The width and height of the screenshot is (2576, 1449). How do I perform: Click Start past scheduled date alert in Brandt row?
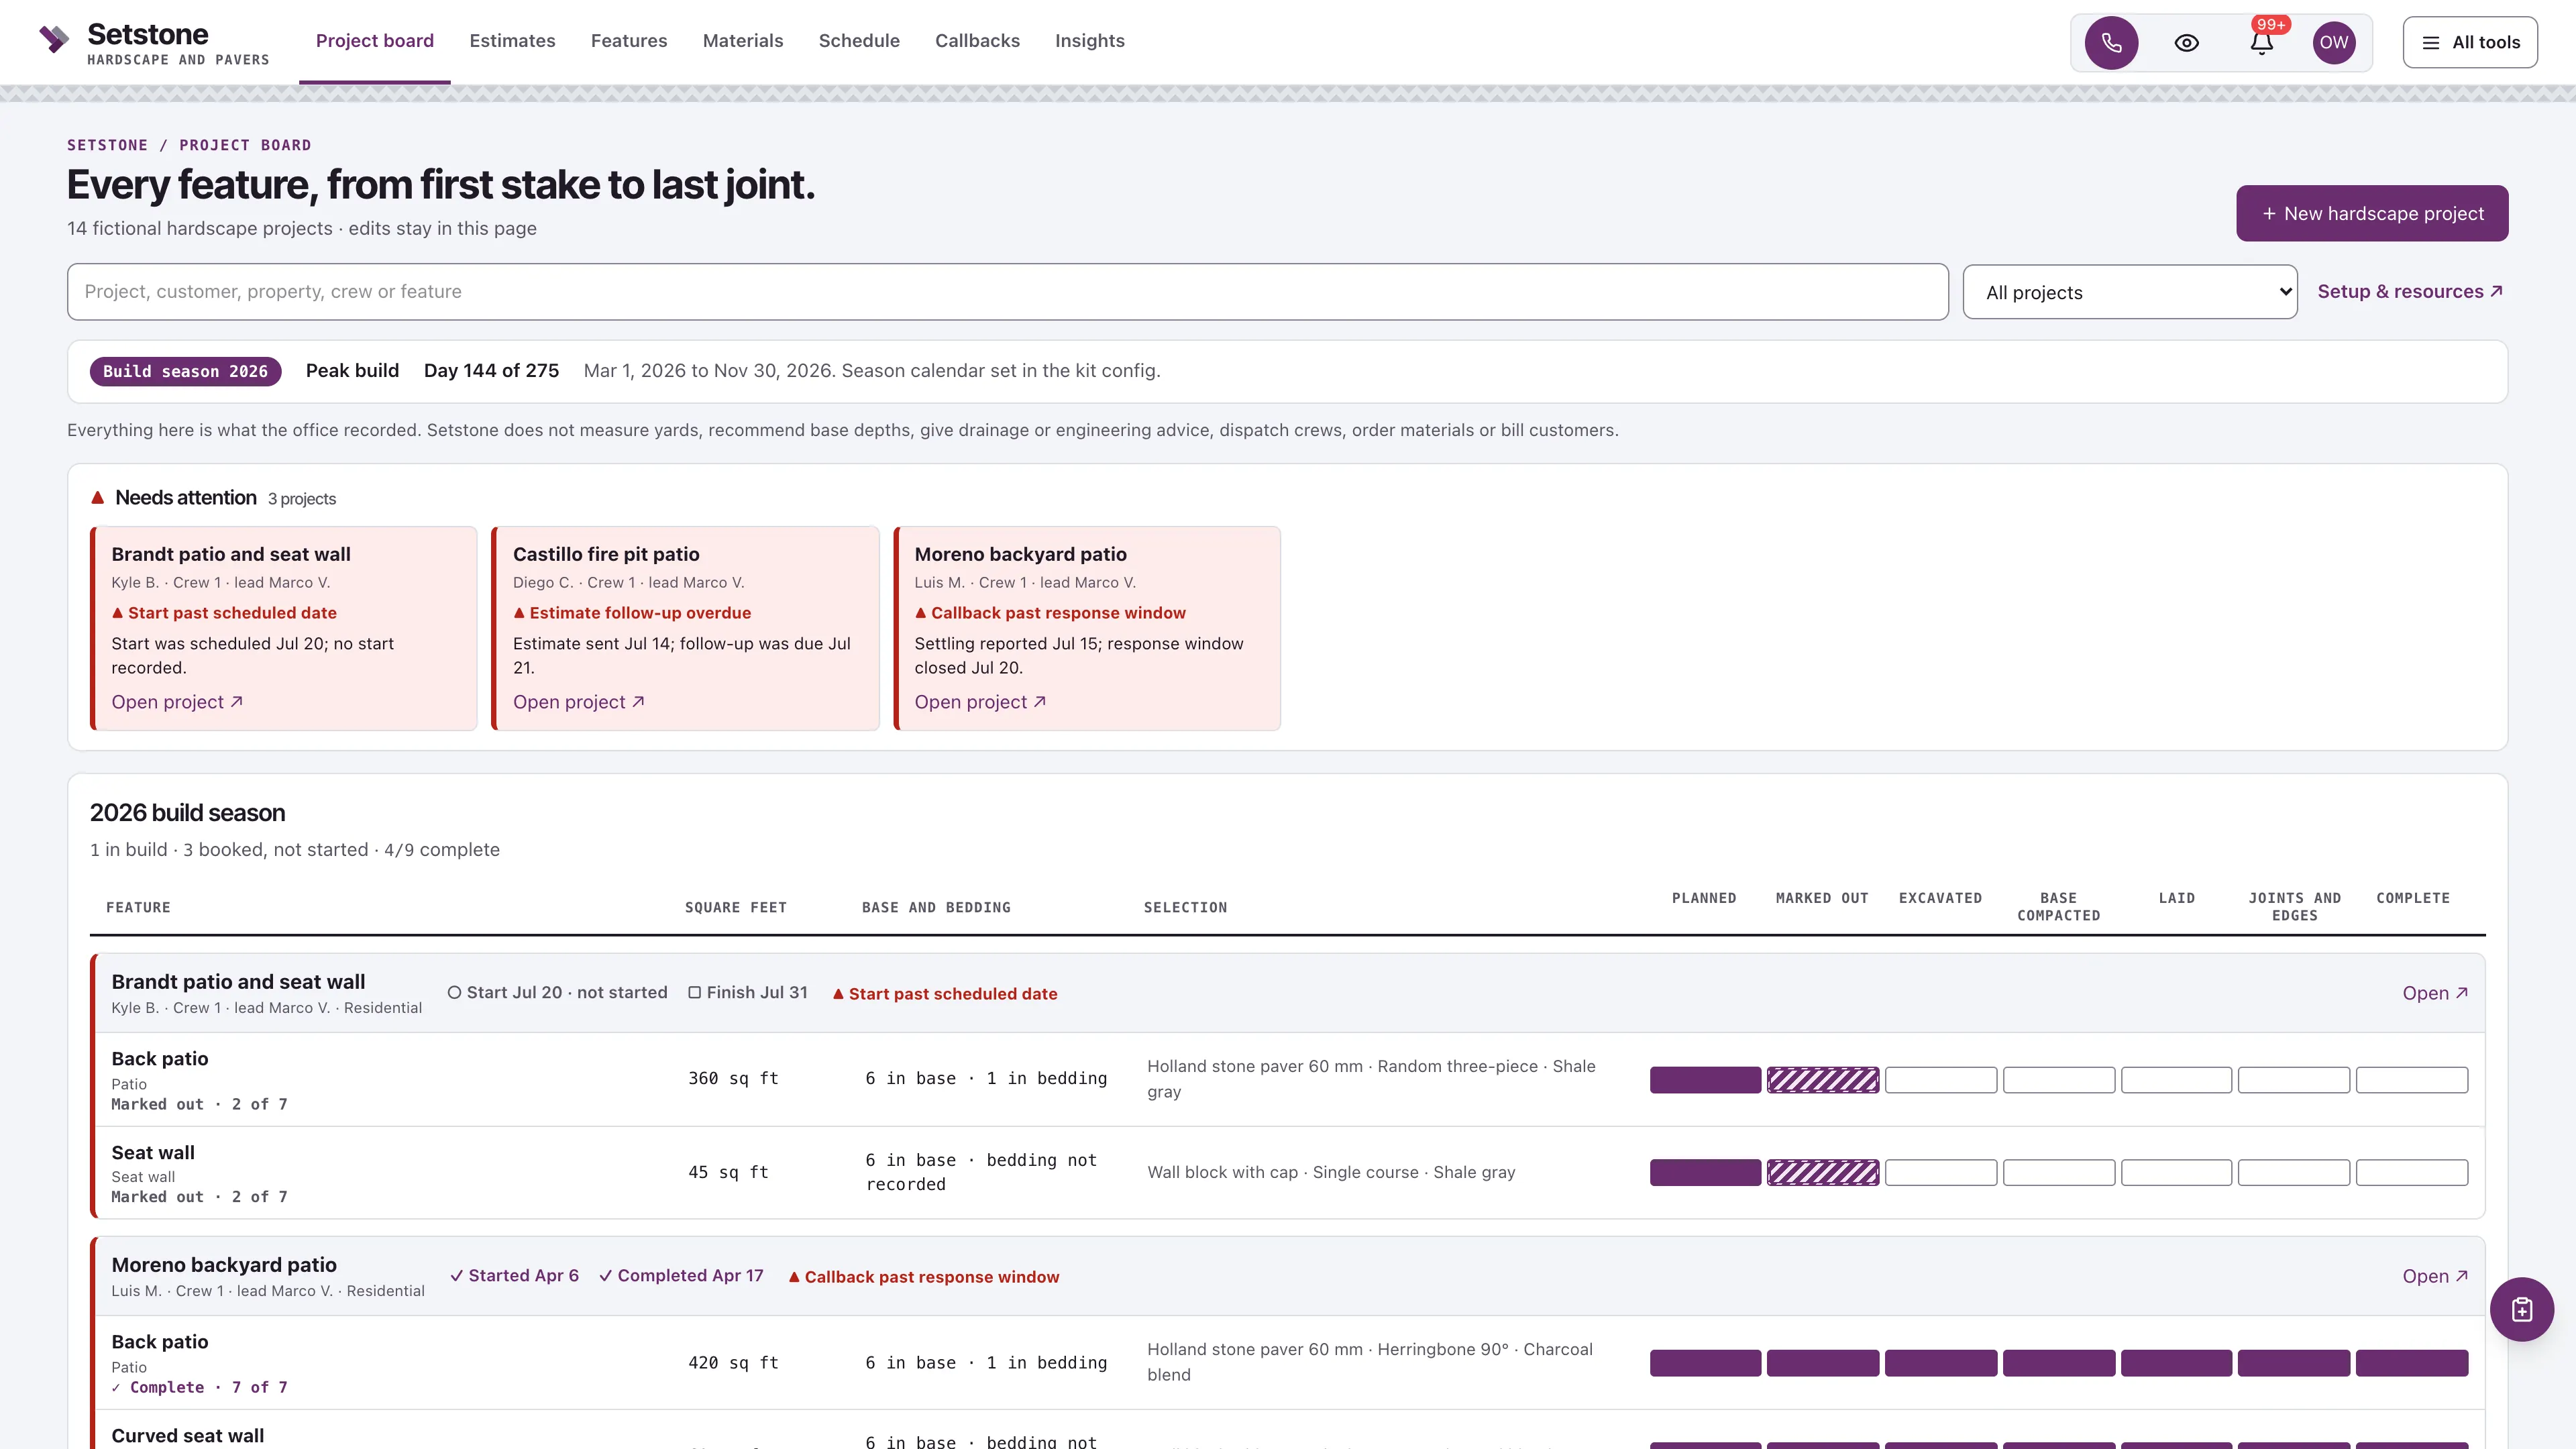click(945, 994)
